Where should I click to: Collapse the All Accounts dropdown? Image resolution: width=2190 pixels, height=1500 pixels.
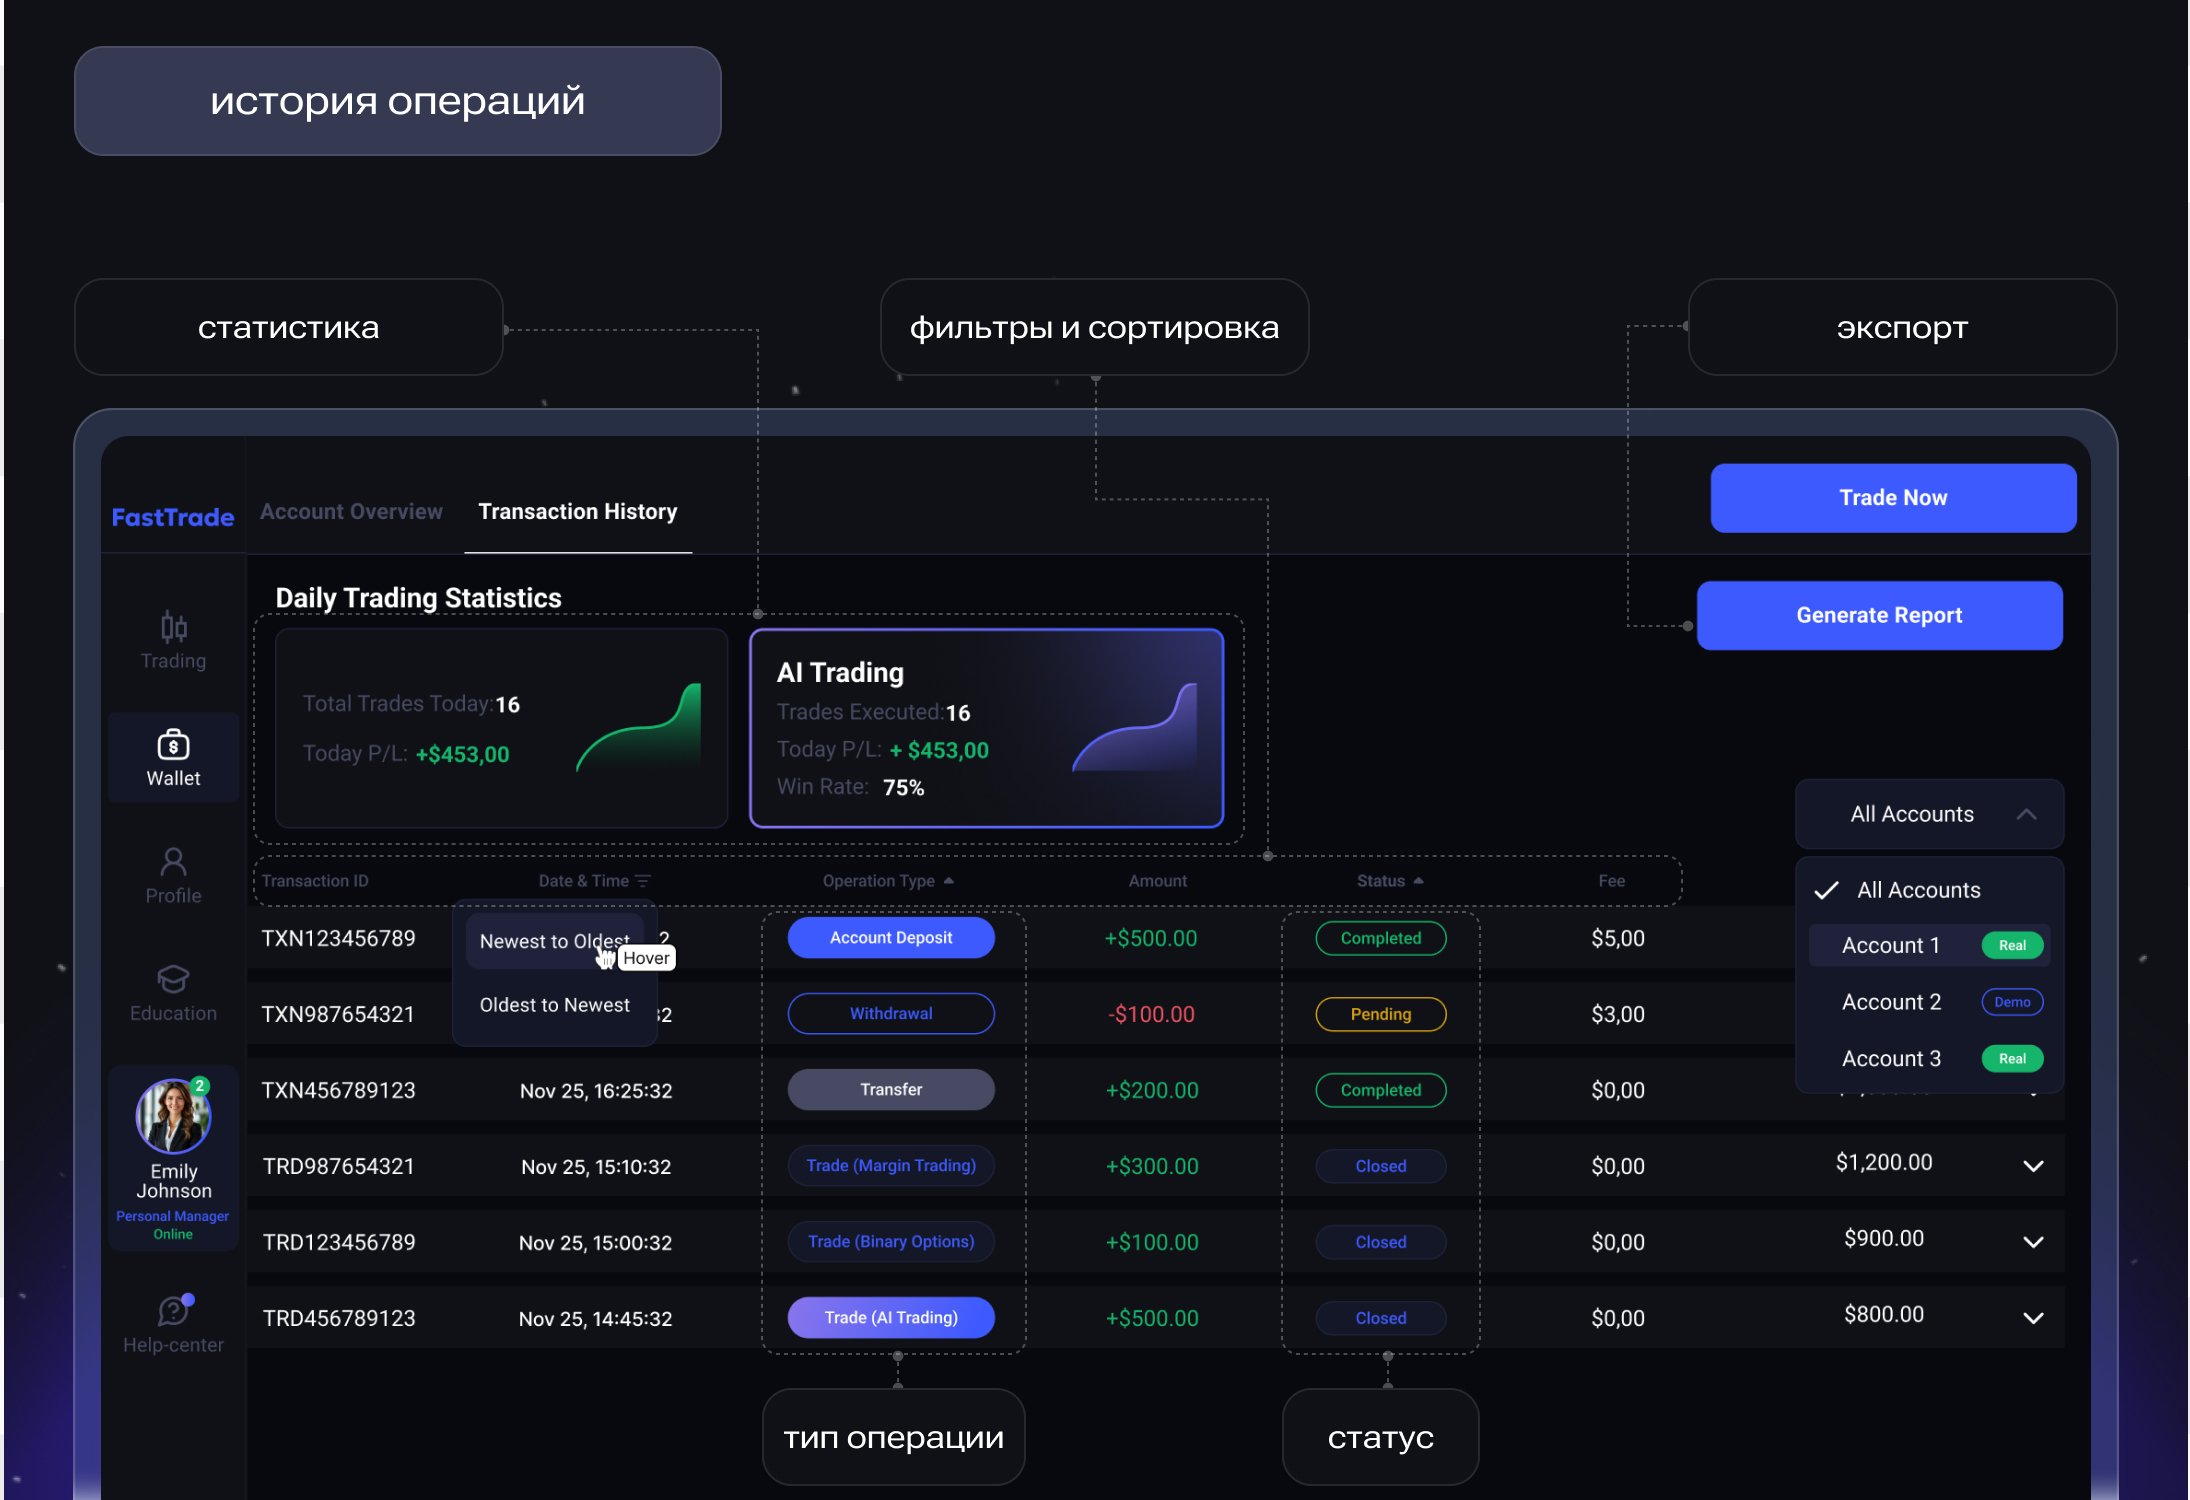[2026, 814]
